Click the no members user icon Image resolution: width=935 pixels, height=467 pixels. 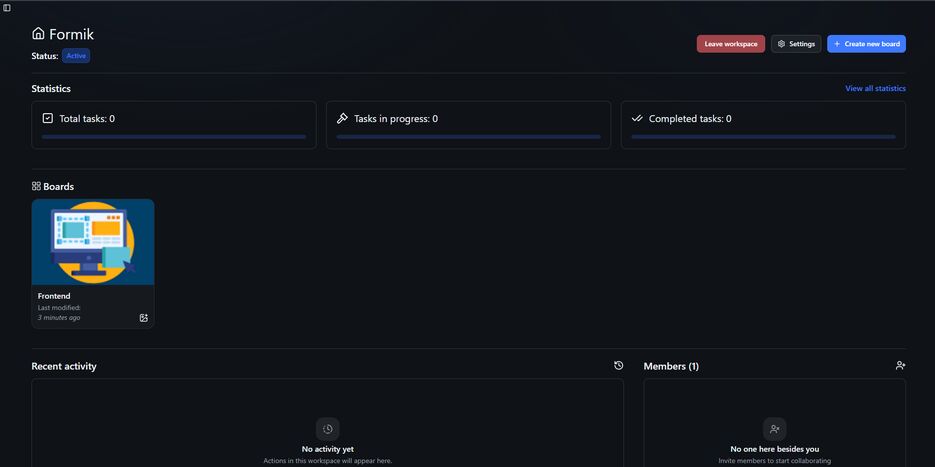[775, 429]
